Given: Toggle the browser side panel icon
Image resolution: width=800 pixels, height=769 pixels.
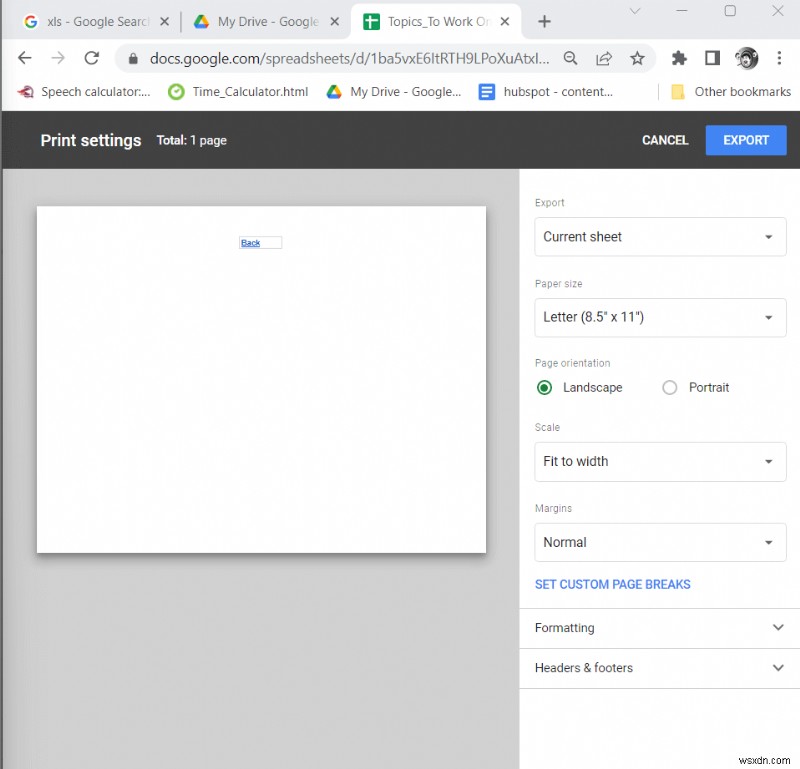Looking at the screenshot, I should [x=712, y=58].
